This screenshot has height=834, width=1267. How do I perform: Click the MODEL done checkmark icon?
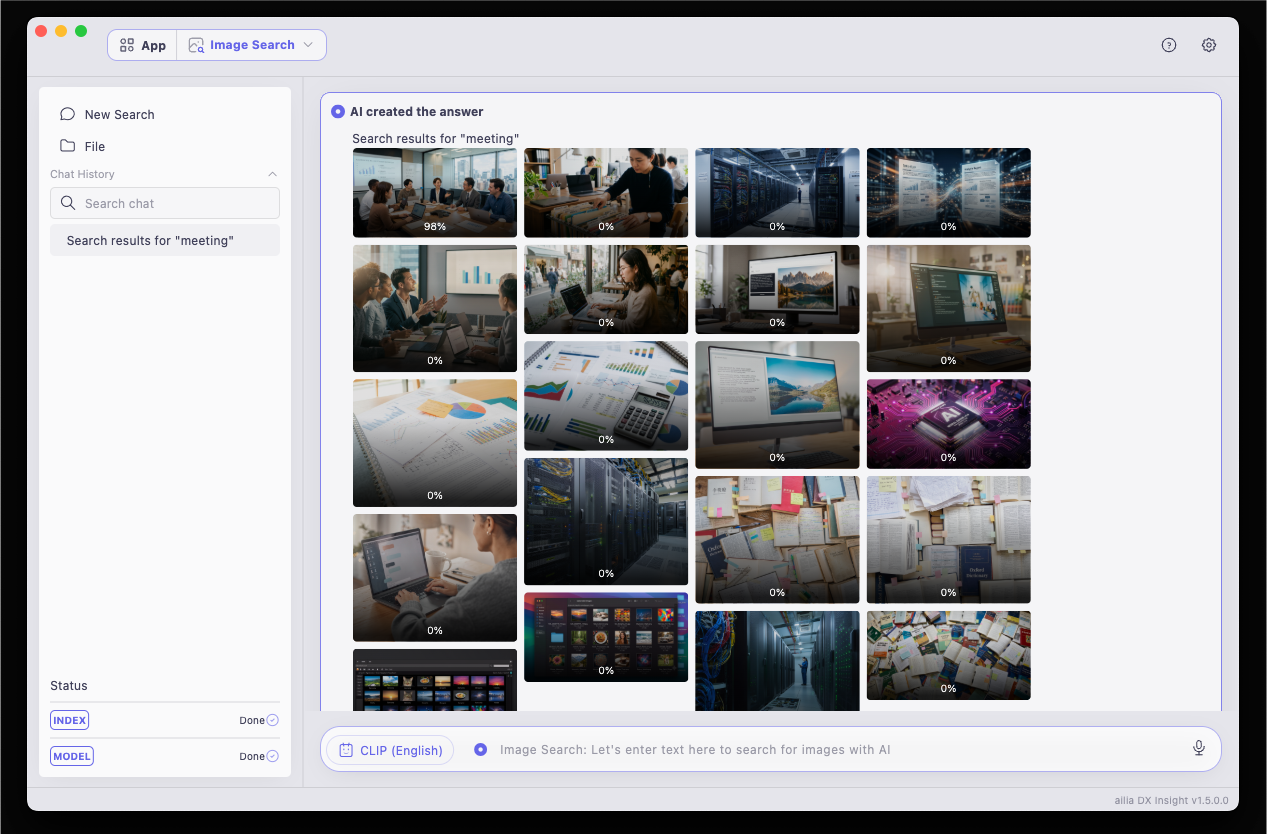point(273,756)
